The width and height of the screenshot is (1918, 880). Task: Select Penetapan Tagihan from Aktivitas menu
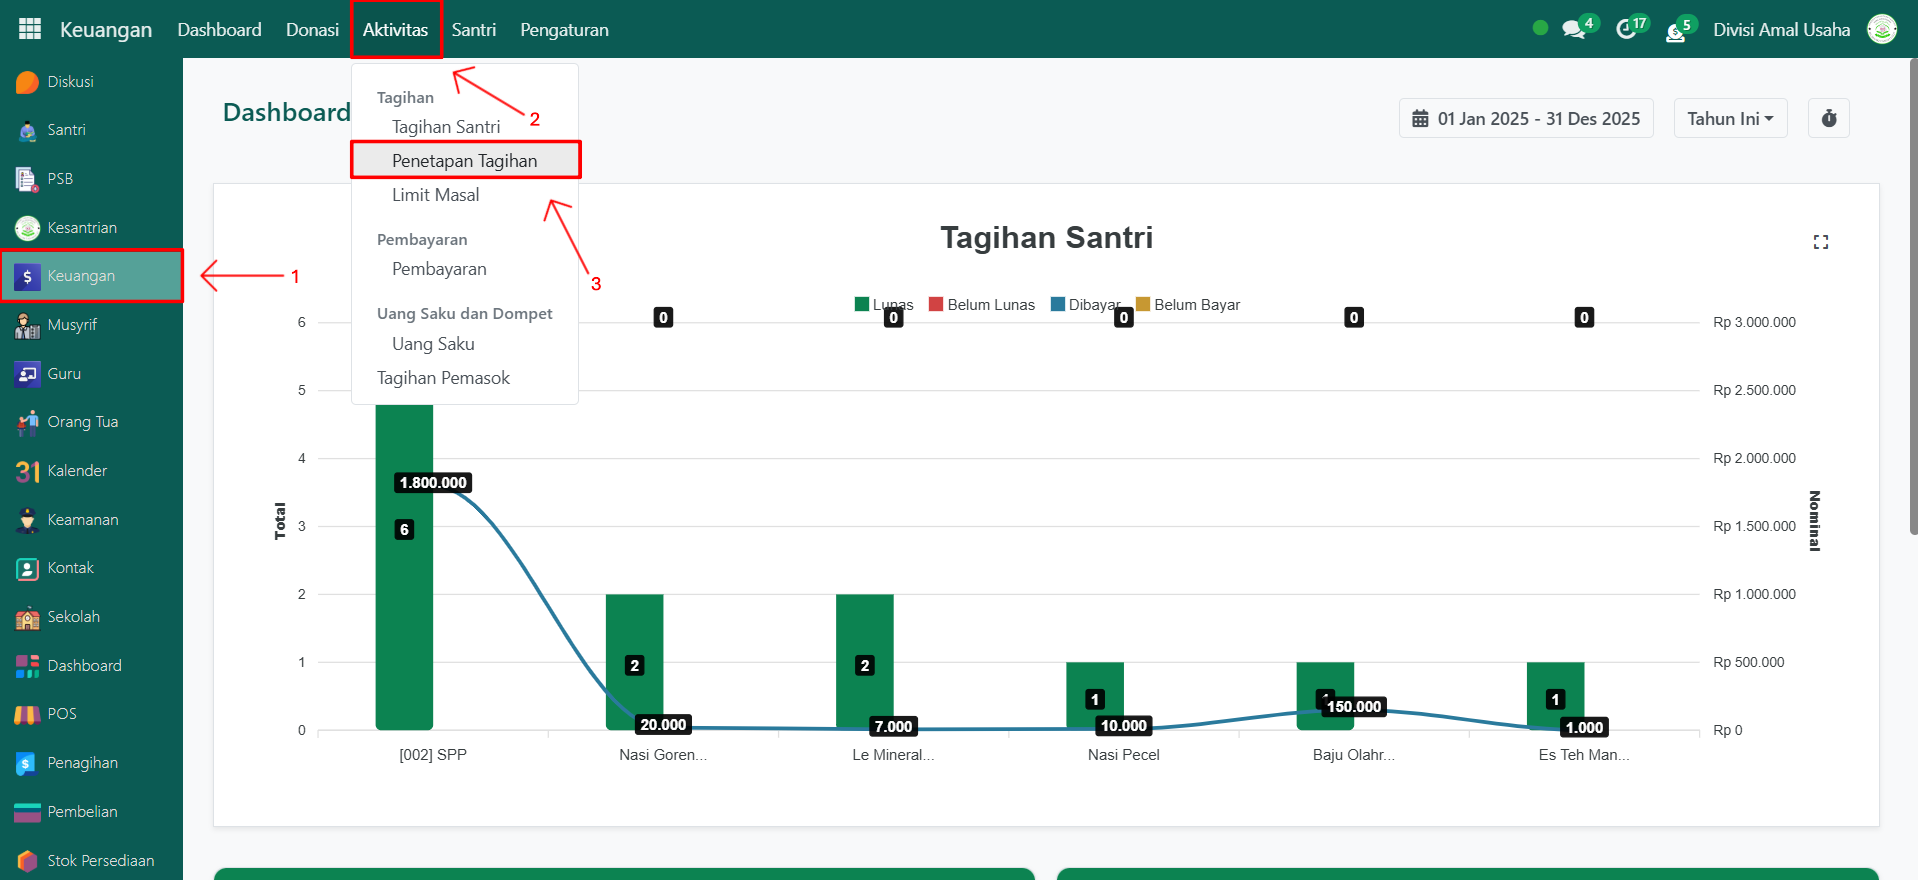[464, 161]
